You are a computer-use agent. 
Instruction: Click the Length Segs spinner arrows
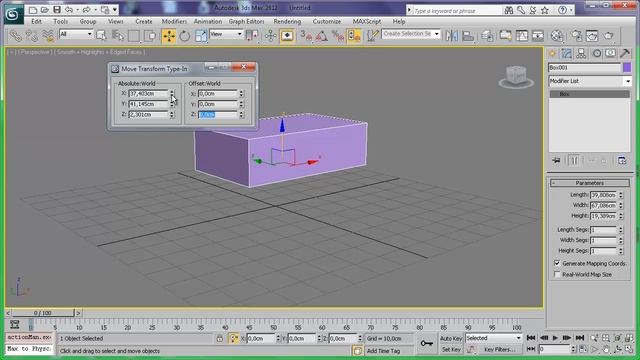pyautogui.click(x=621, y=230)
